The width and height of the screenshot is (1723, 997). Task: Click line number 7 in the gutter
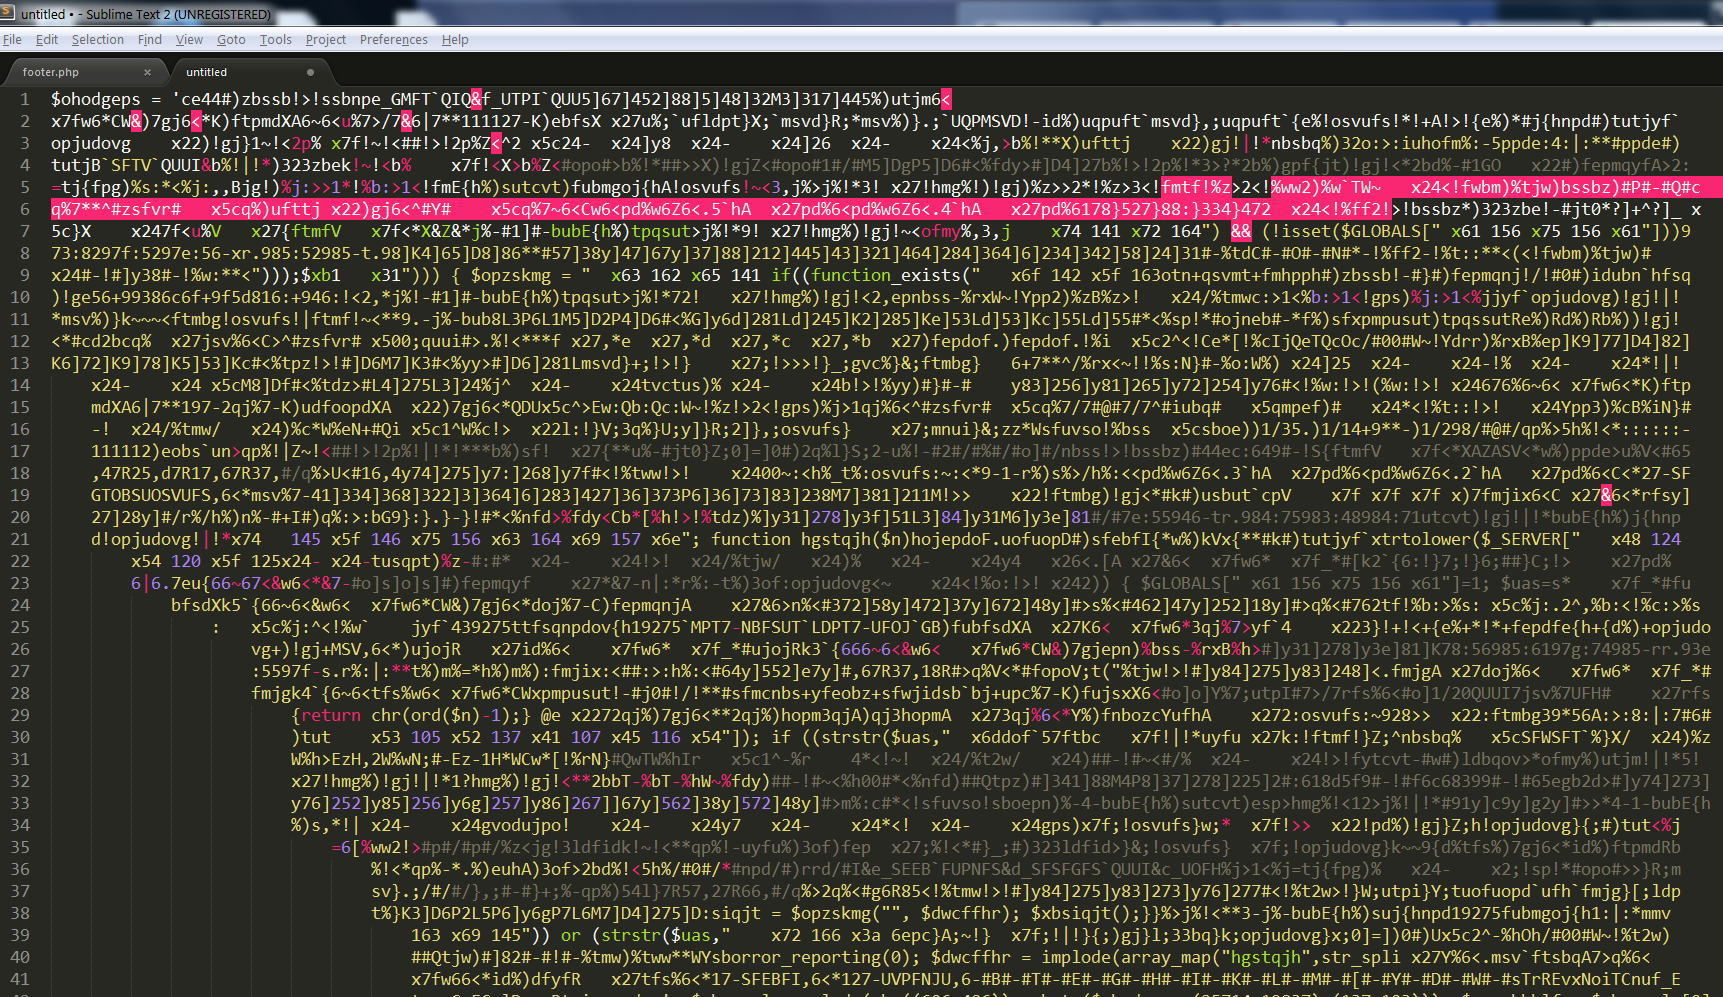(x=25, y=231)
